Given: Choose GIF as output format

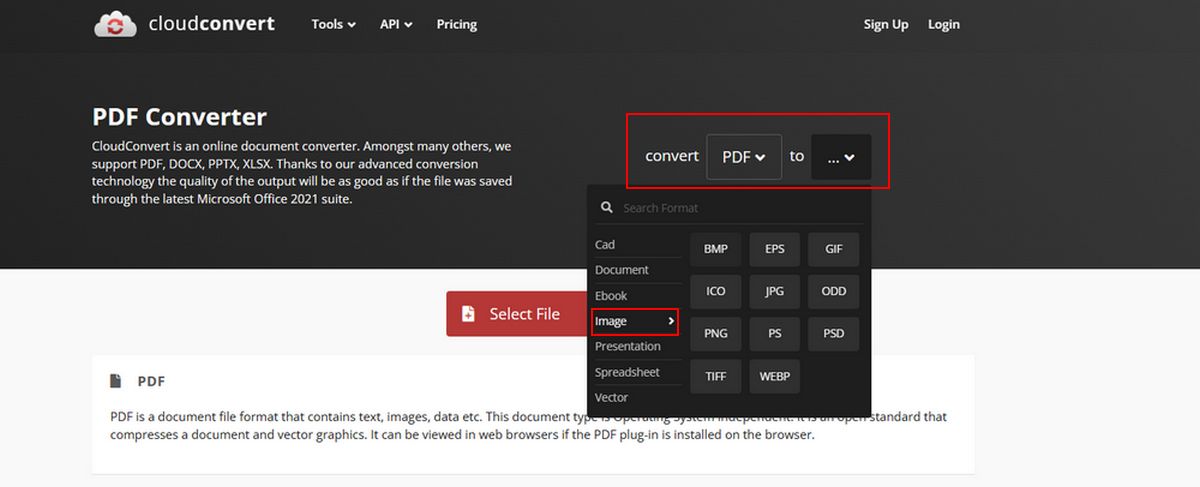Looking at the screenshot, I should pos(834,249).
